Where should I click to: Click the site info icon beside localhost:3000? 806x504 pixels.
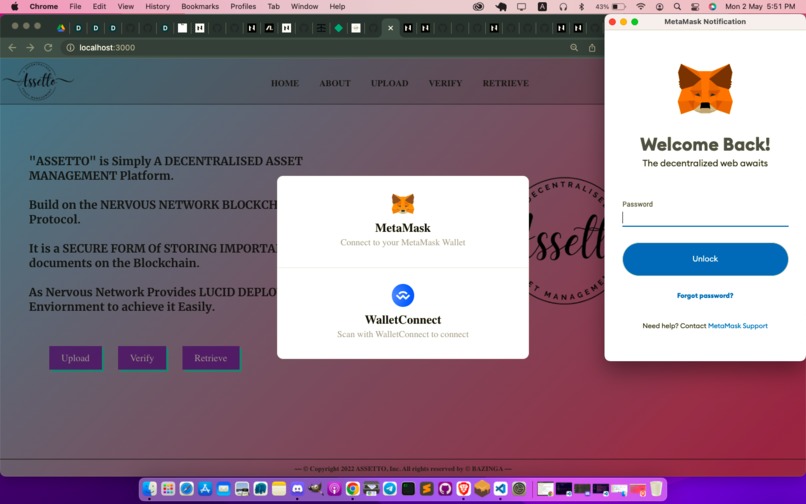point(70,47)
